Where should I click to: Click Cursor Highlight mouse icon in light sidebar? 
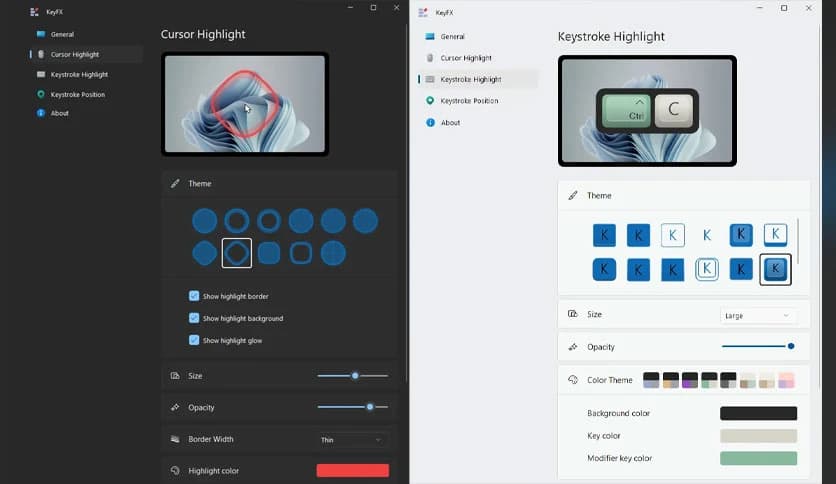(430, 58)
